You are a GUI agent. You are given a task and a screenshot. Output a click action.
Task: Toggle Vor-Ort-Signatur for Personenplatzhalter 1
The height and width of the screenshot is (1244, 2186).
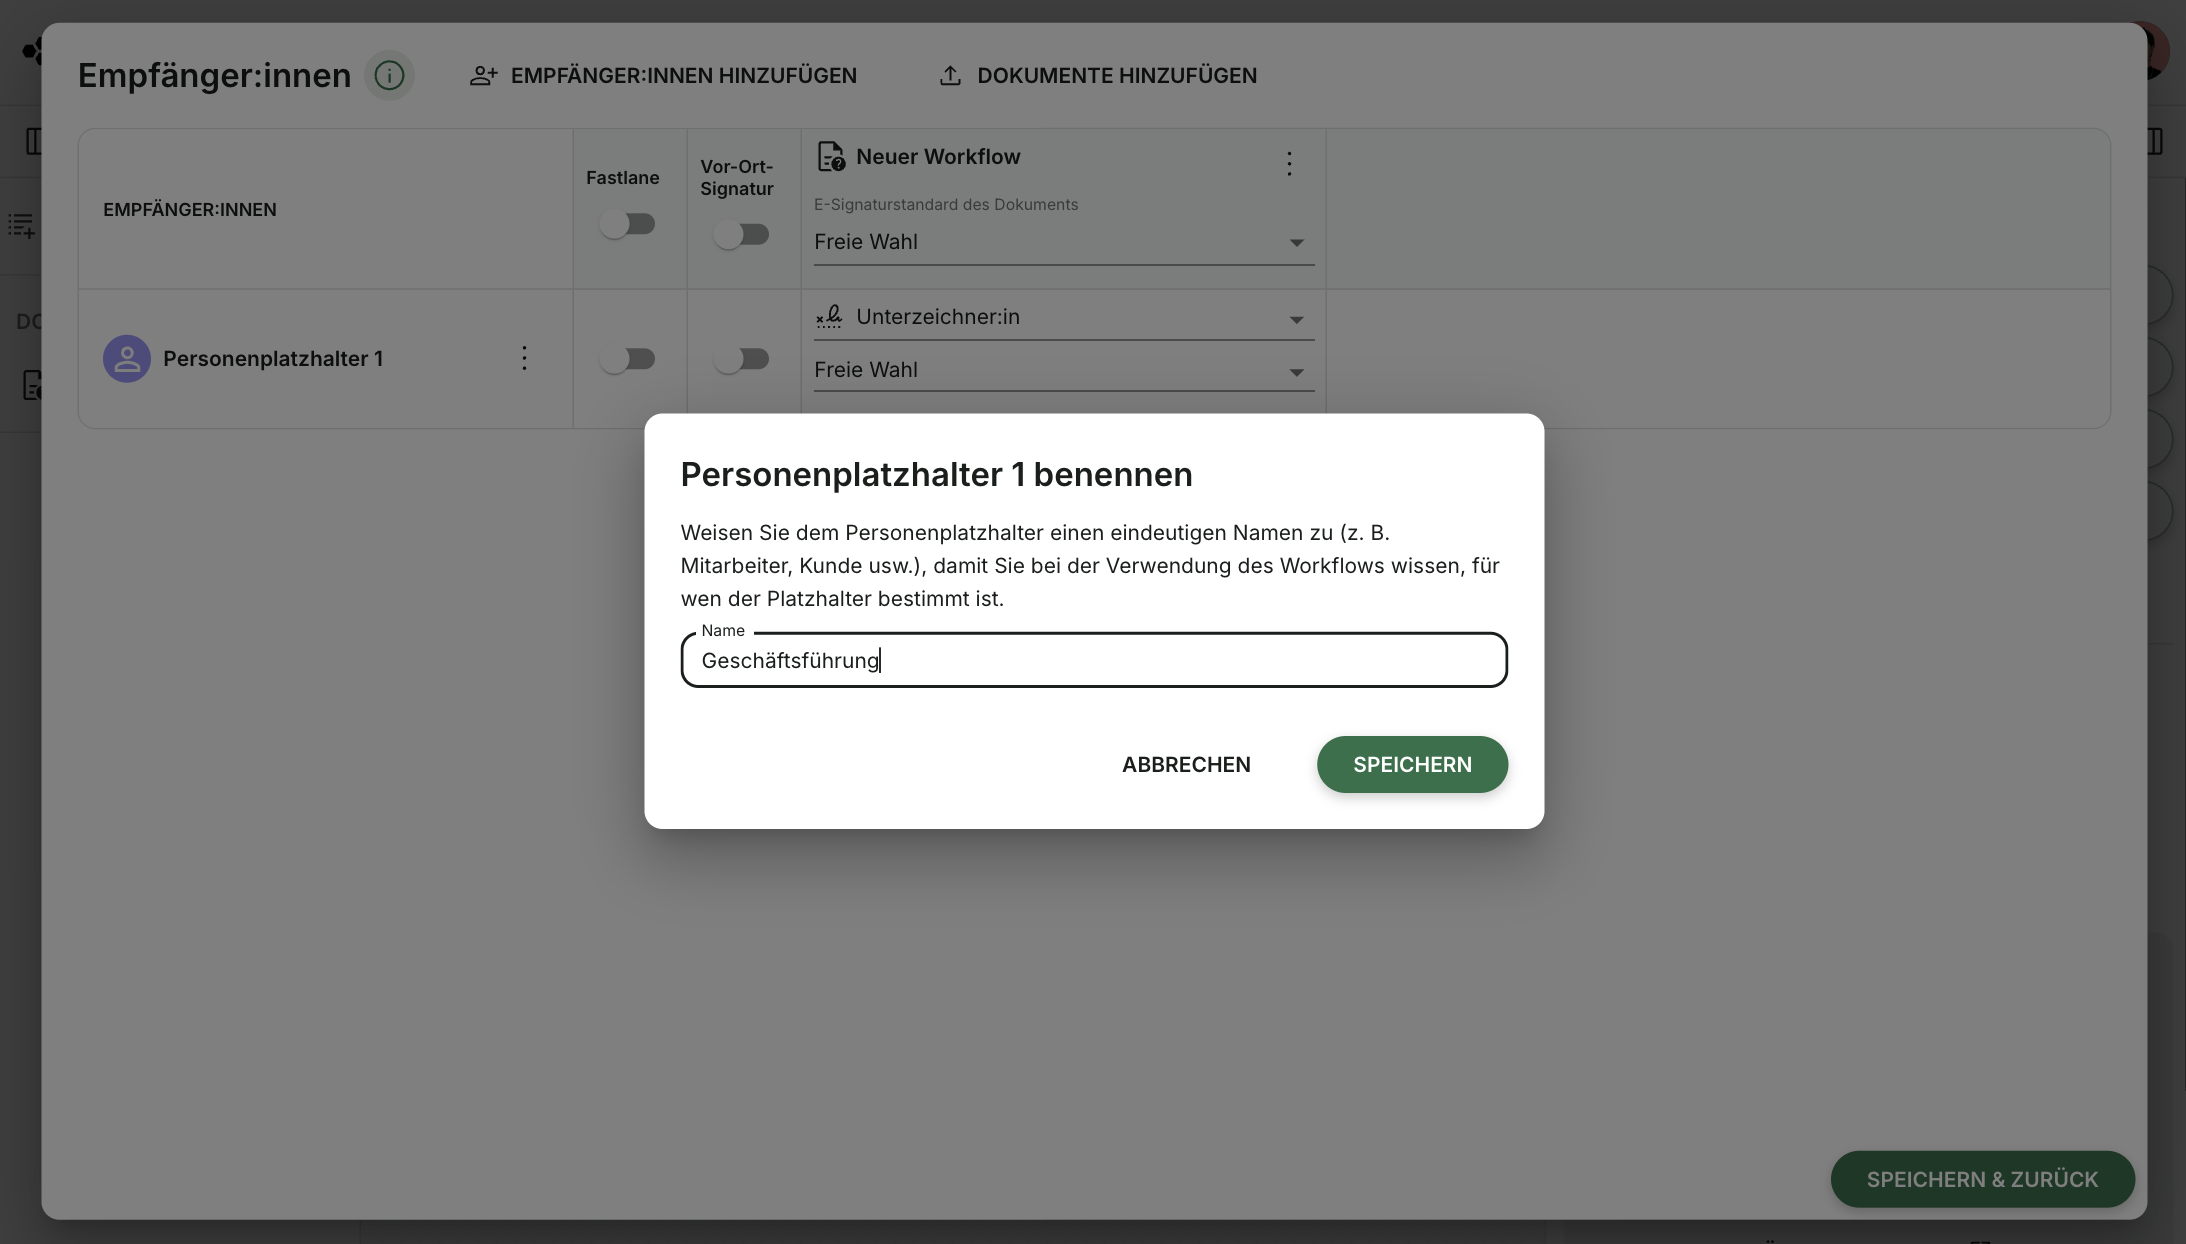click(742, 359)
